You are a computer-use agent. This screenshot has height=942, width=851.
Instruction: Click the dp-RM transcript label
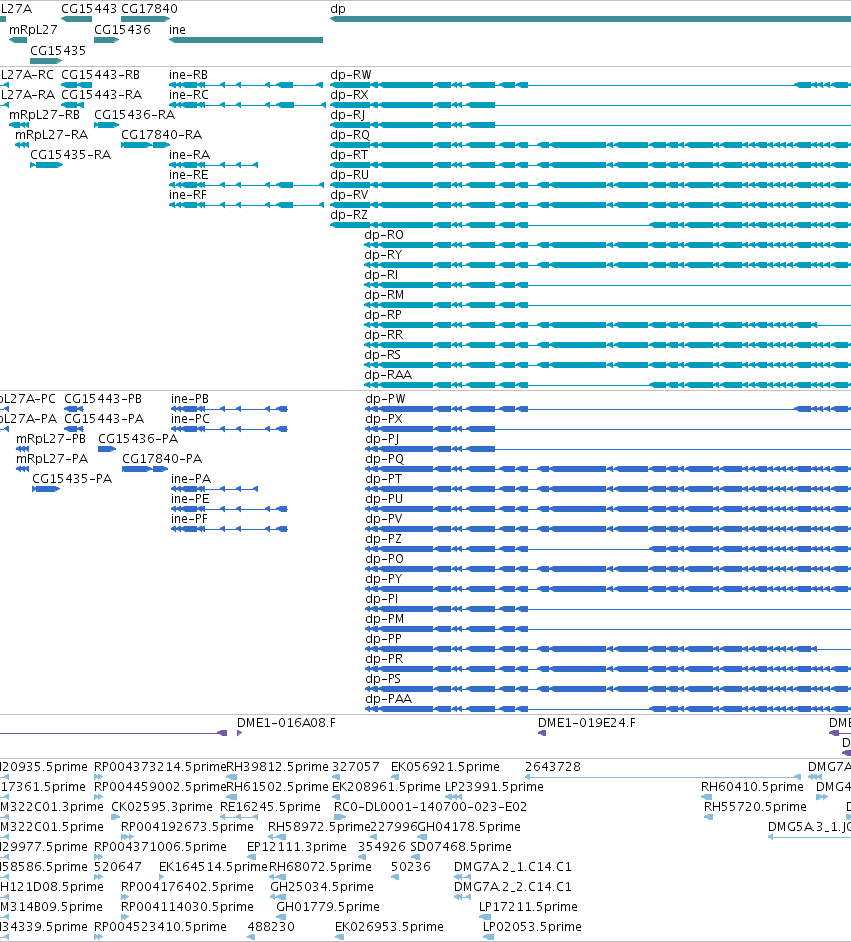pos(384,294)
